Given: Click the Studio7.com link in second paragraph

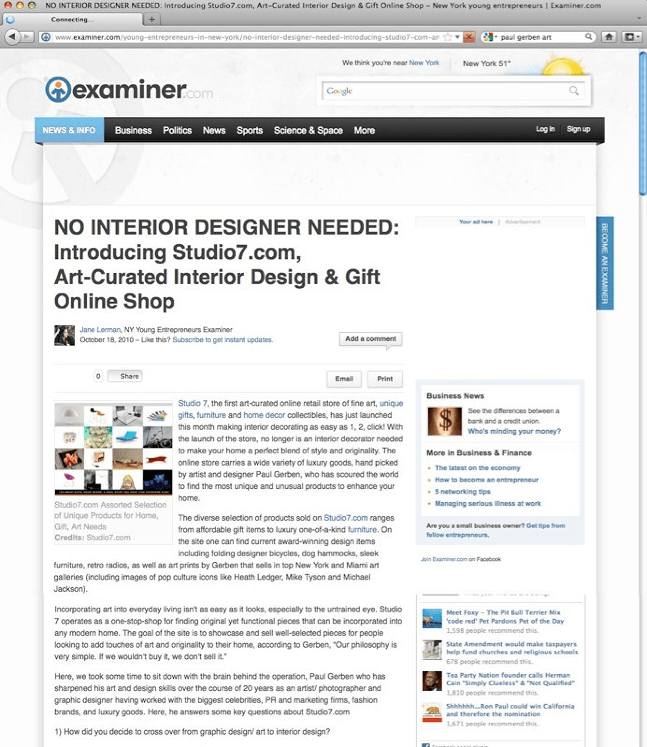Looking at the screenshot, I should point(346,518).
